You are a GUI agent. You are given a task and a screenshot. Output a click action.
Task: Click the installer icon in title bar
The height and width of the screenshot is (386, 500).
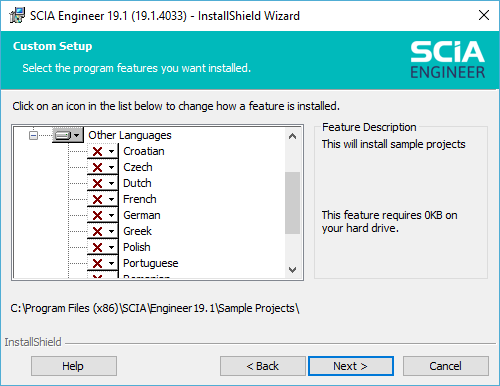coord(17,15)
